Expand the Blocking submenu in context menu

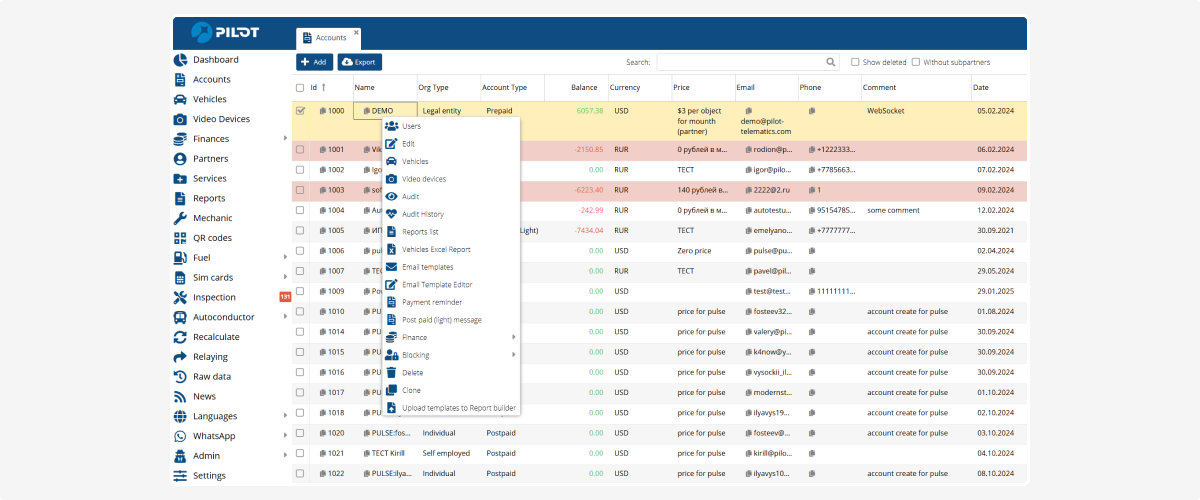point(513,355)
